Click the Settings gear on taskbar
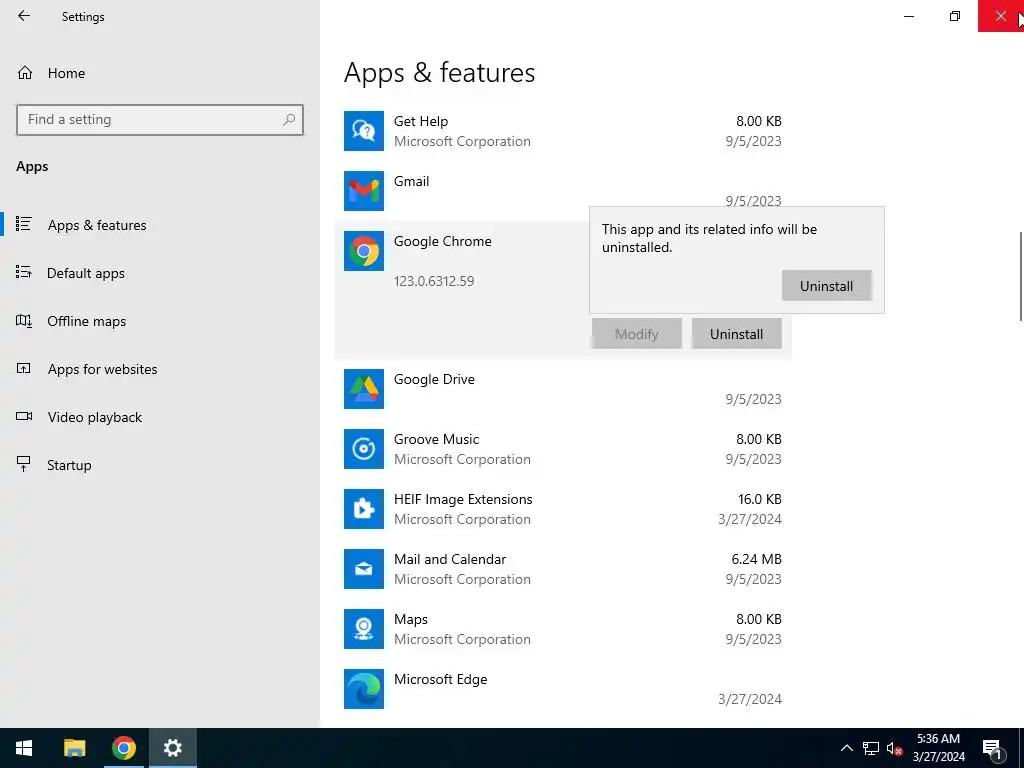Screen dimensions: 1024x768 [x=173, y=748]
